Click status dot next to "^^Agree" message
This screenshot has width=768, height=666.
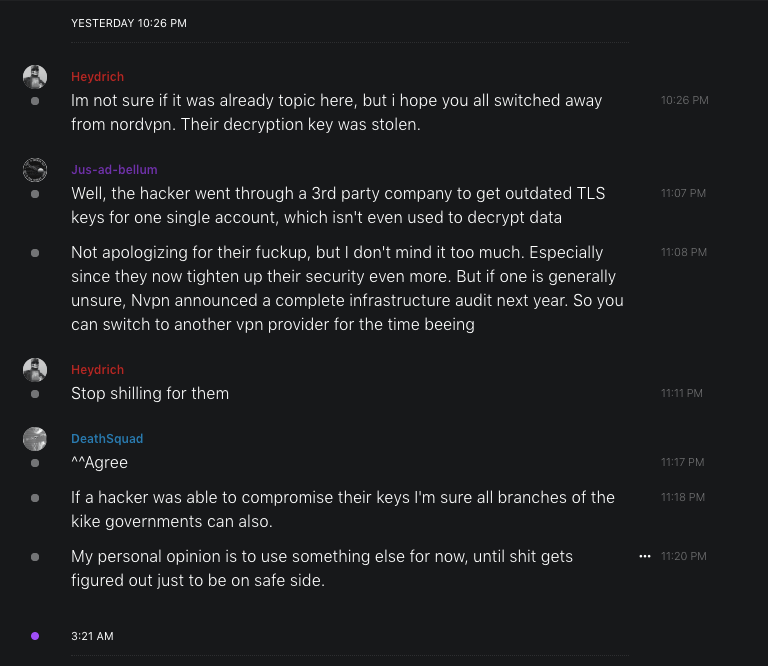35,463
